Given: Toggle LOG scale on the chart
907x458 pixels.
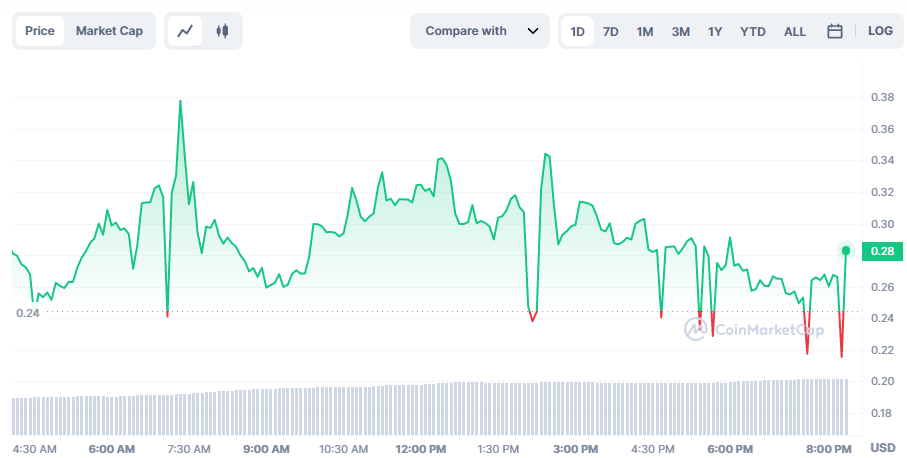Looking at the screenshot, I should pyautogui.click(x=880, y=31).
